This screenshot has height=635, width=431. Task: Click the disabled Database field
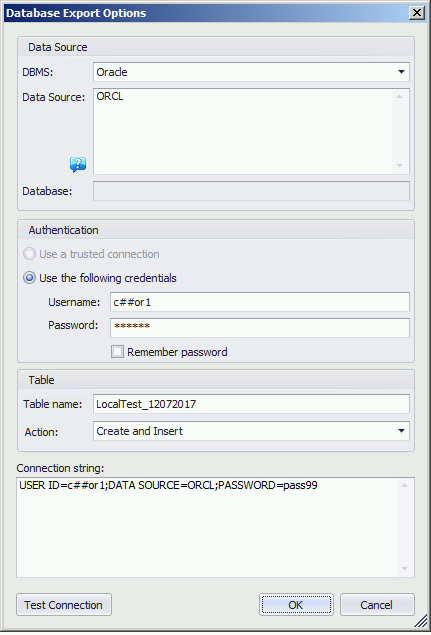tap(251, 191)
